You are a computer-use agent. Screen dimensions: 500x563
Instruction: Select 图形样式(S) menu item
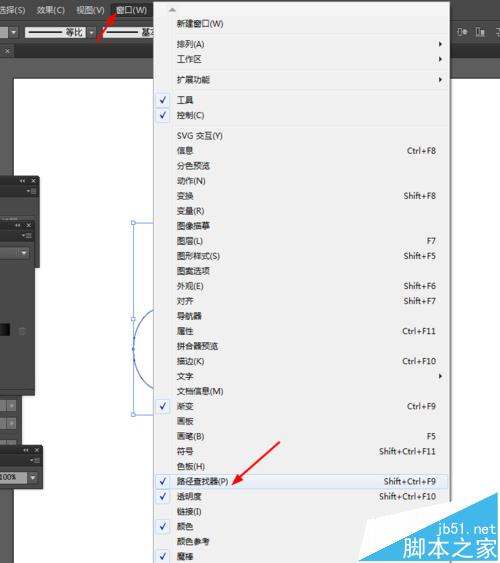[x=302, y=256]
